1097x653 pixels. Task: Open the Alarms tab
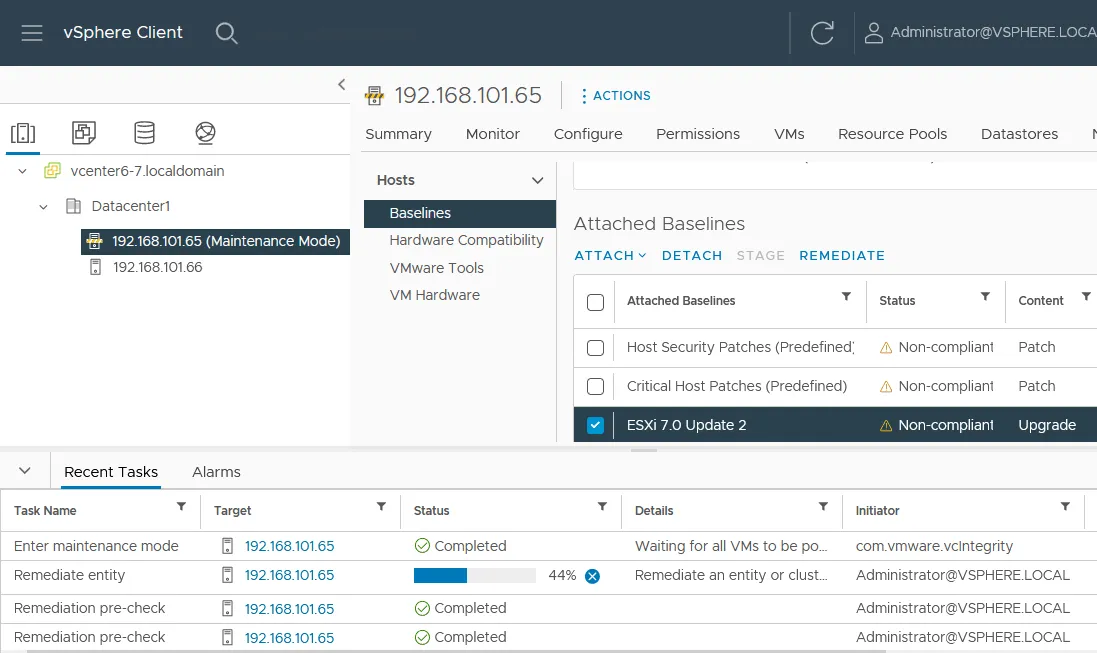[x=216, y=472]
